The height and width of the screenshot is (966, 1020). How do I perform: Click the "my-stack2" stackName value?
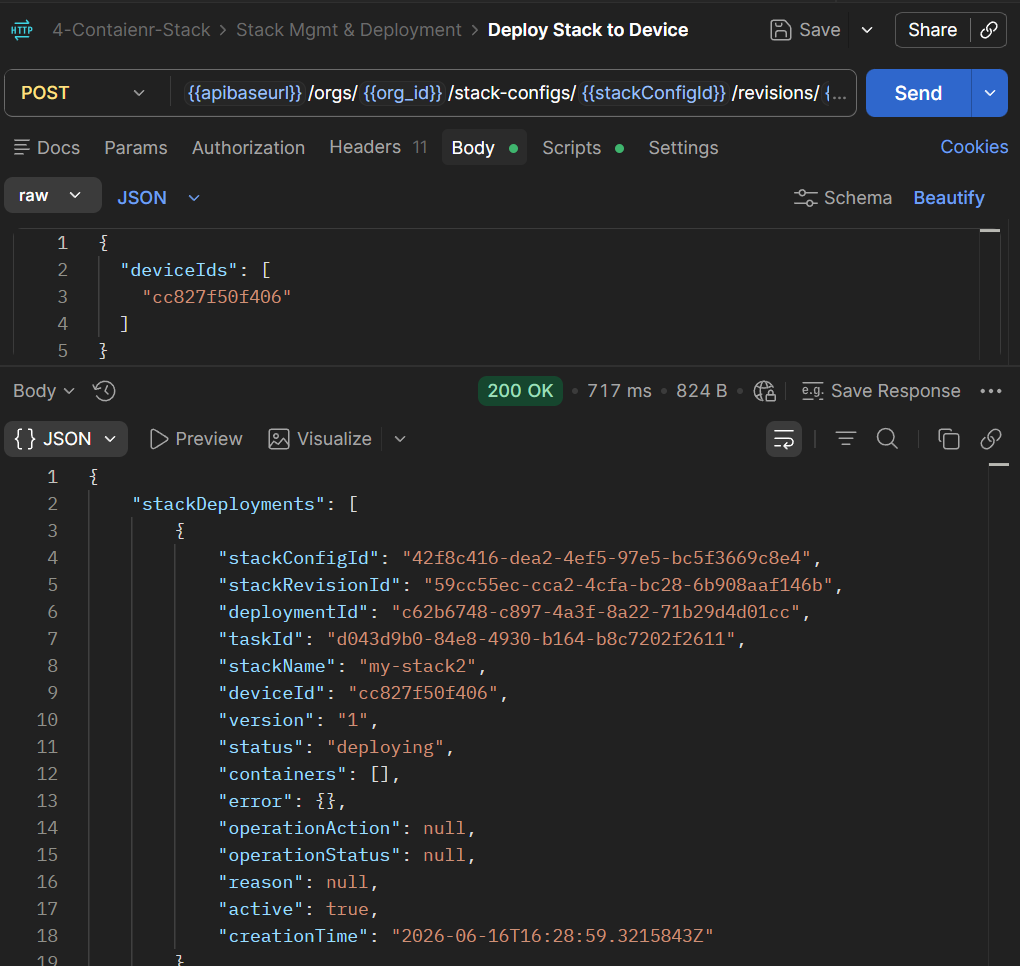click(418, 666)
